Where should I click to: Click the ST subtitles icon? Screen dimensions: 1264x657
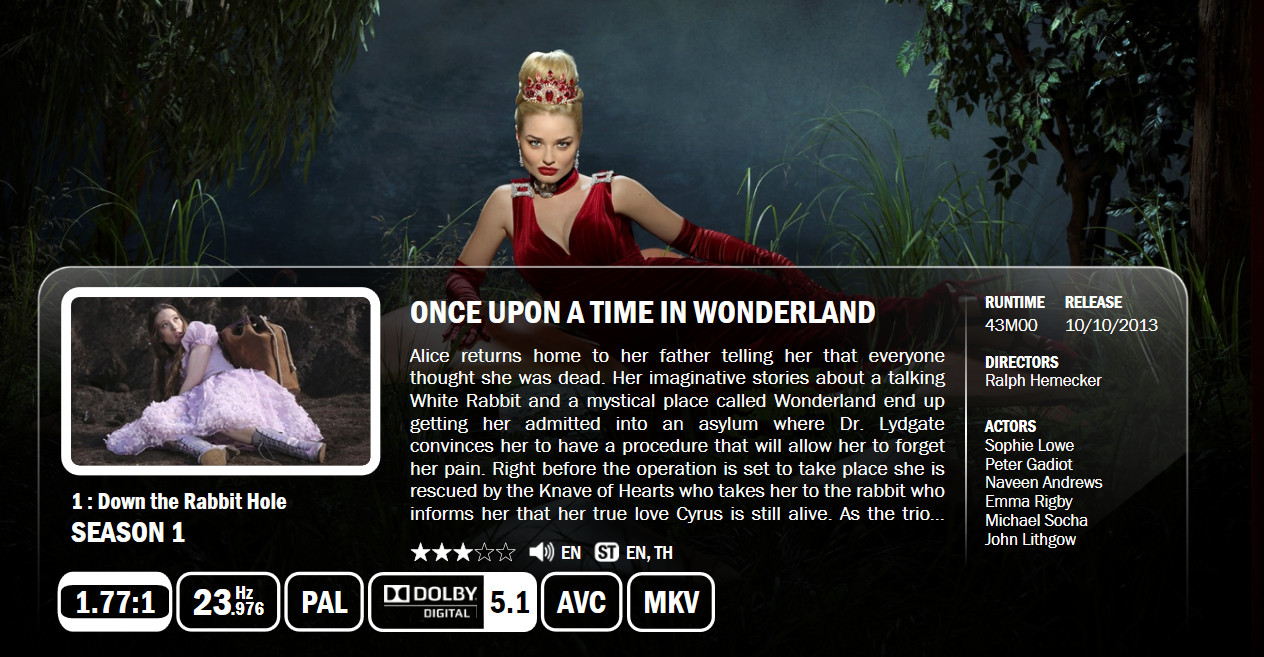point(606,552)
